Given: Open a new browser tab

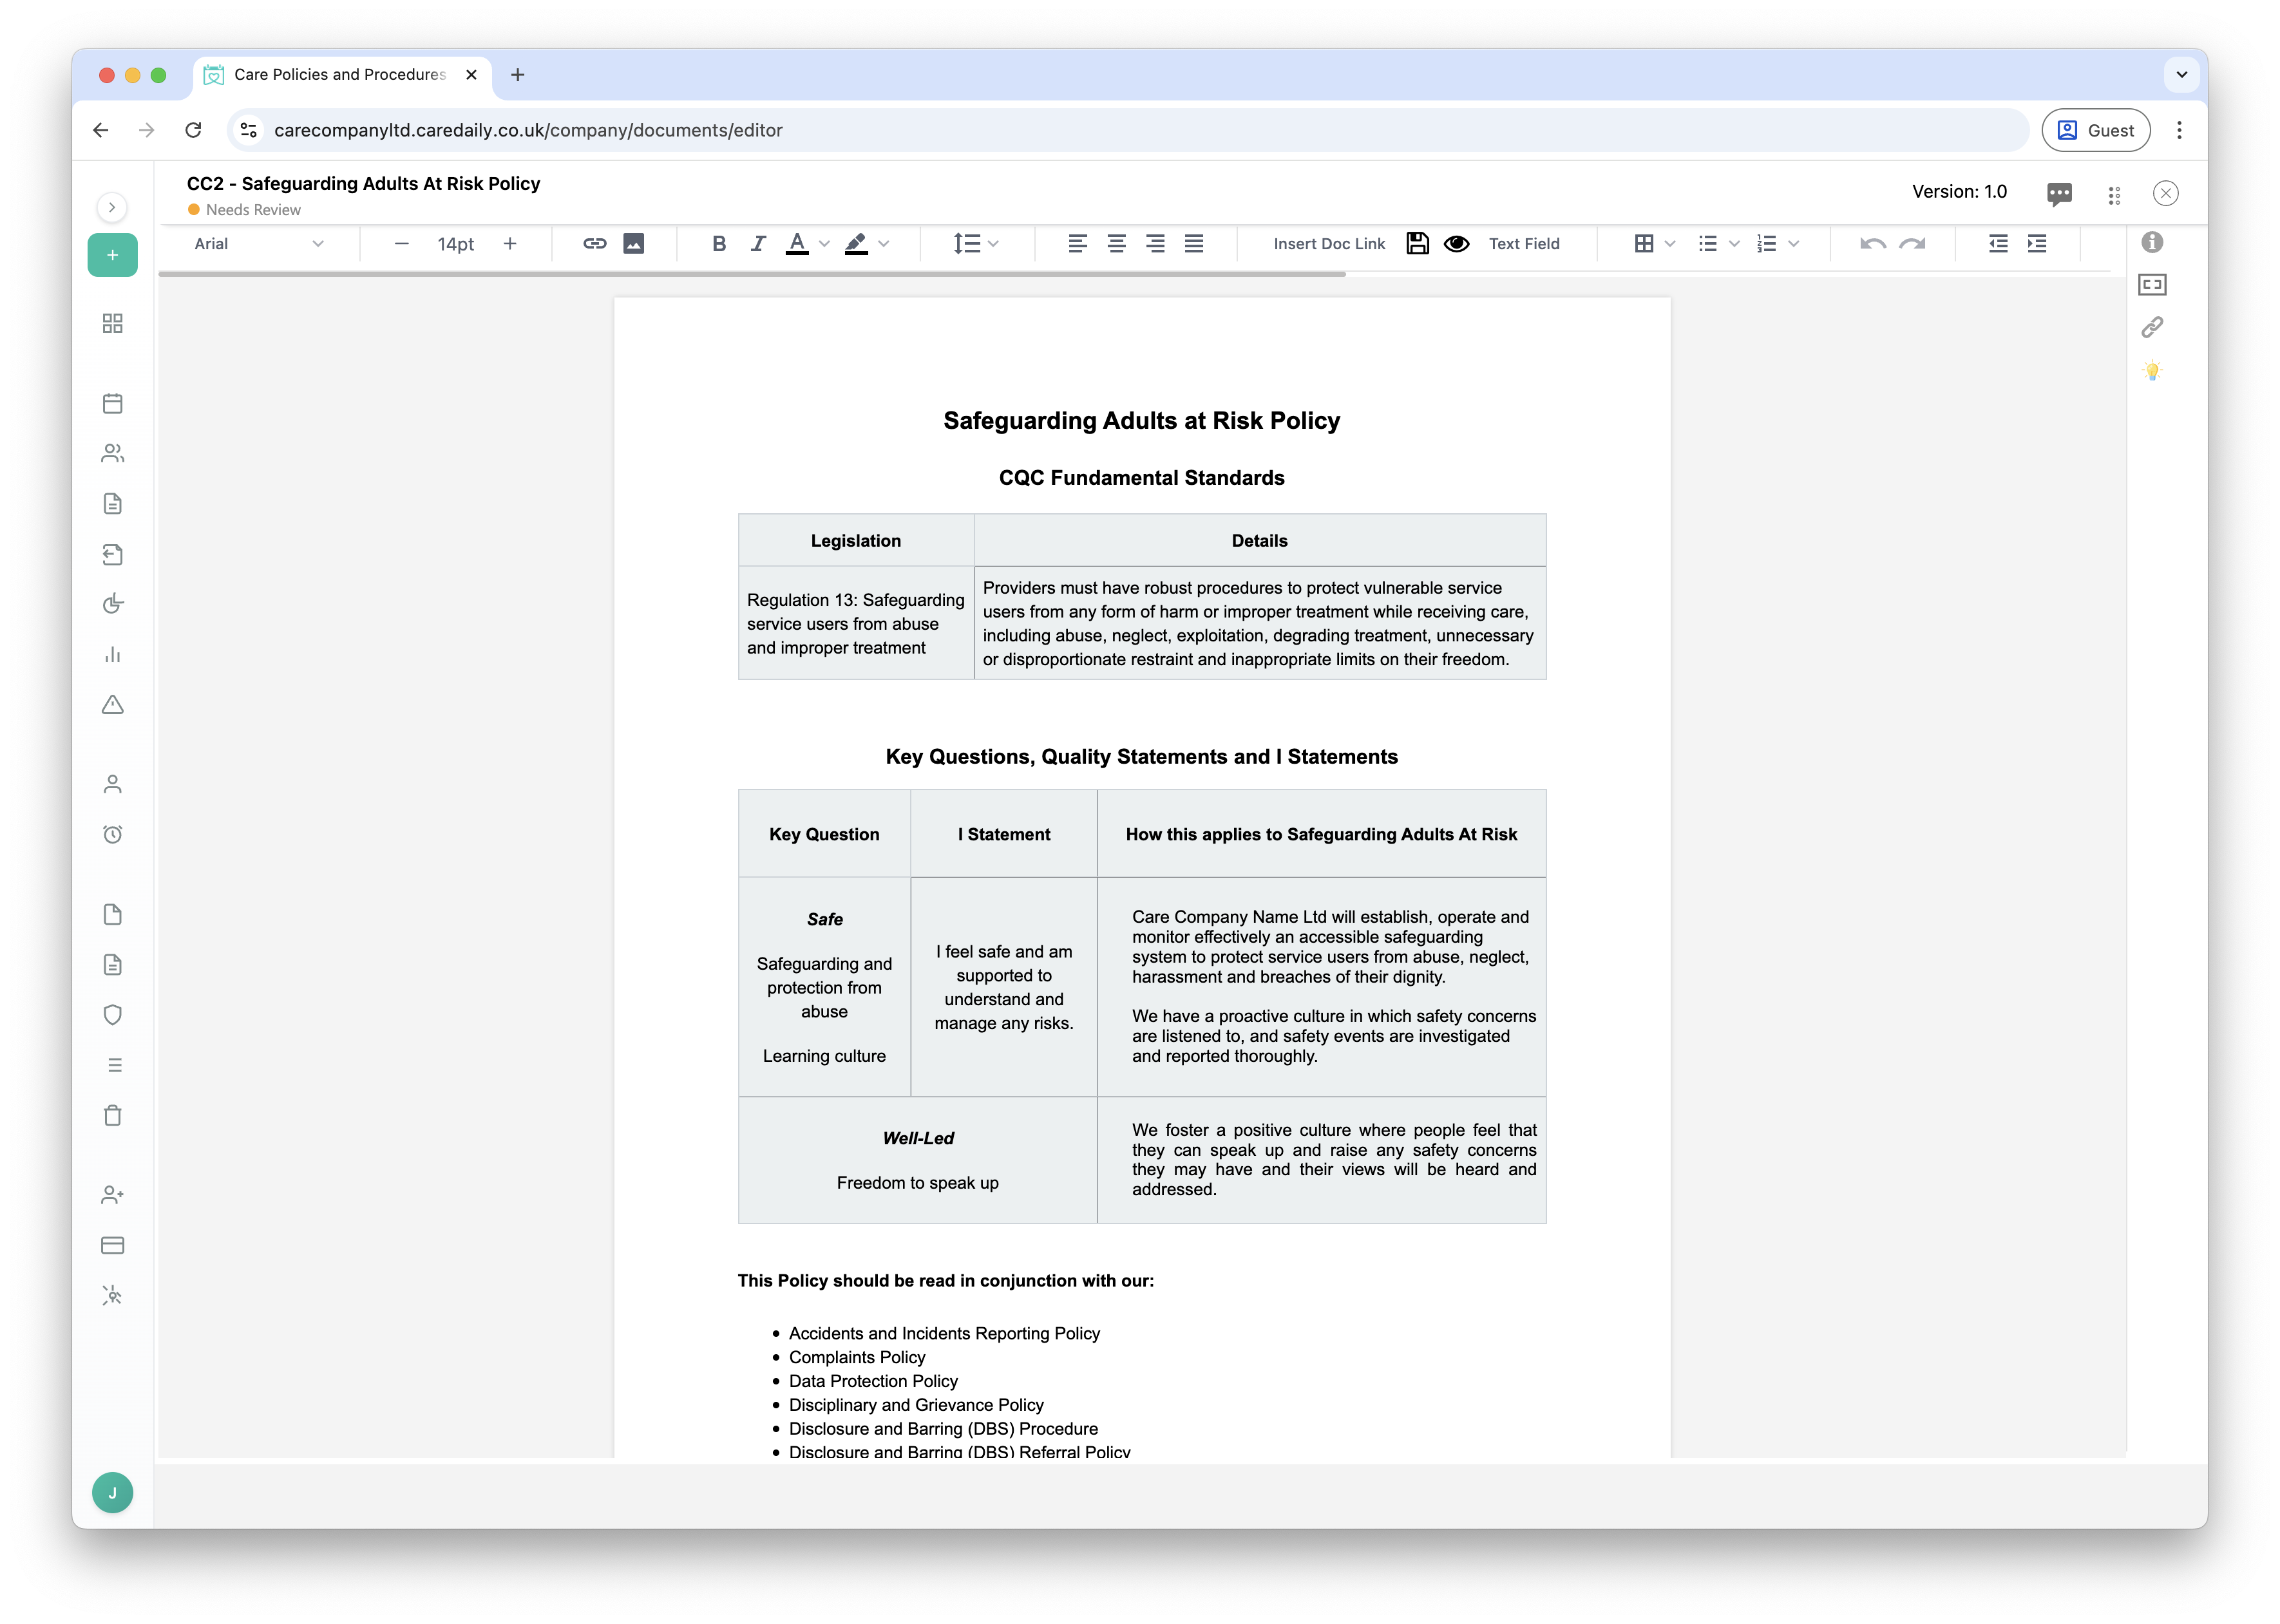Looking at the screenshot, I should pyautogui.click(x=517, y=74).
